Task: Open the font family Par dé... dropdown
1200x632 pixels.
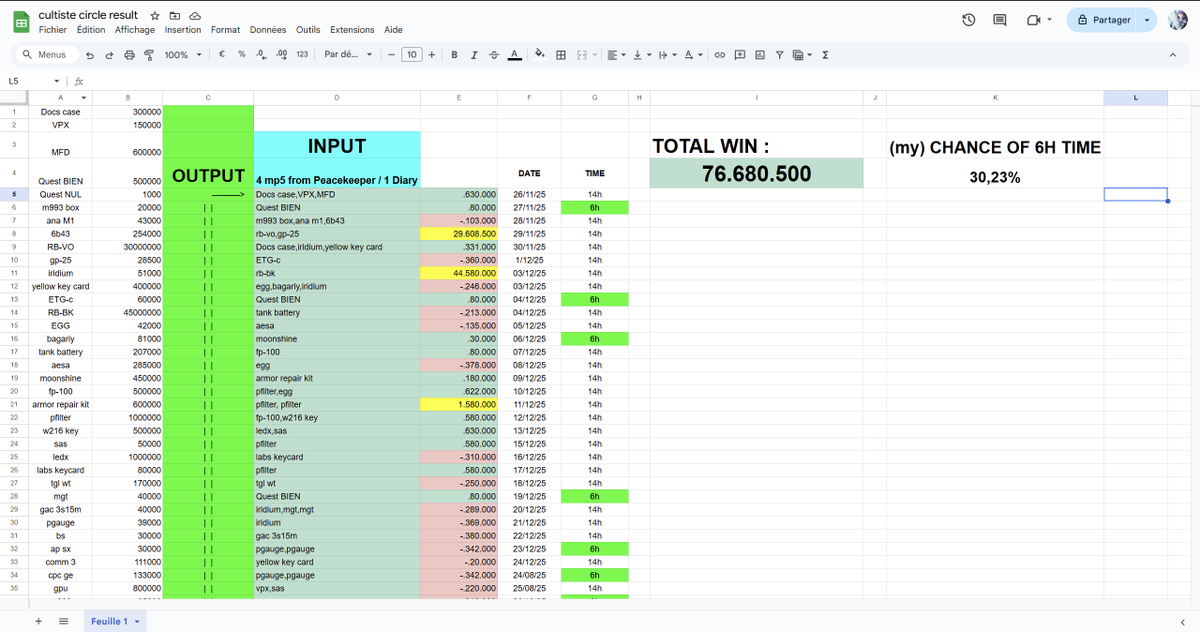Action: tap(348, 55)
